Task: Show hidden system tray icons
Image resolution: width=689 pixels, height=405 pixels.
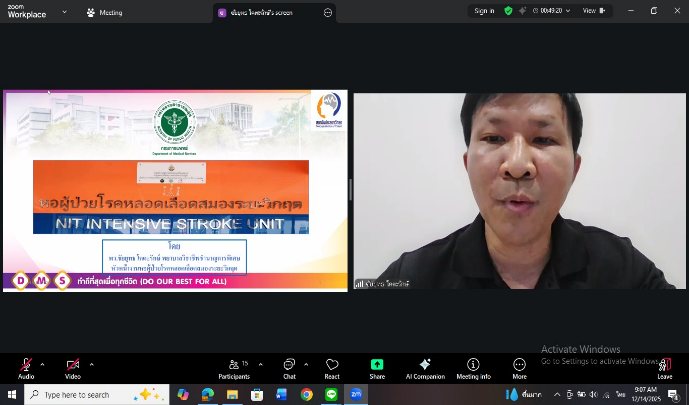Action: click(x=557, y=394)
